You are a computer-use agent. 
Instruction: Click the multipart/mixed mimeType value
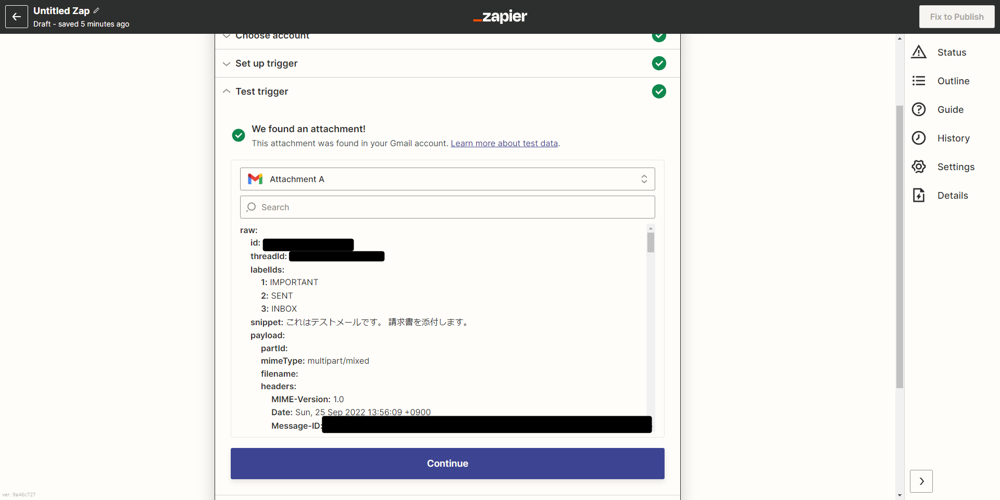point(338,361)
